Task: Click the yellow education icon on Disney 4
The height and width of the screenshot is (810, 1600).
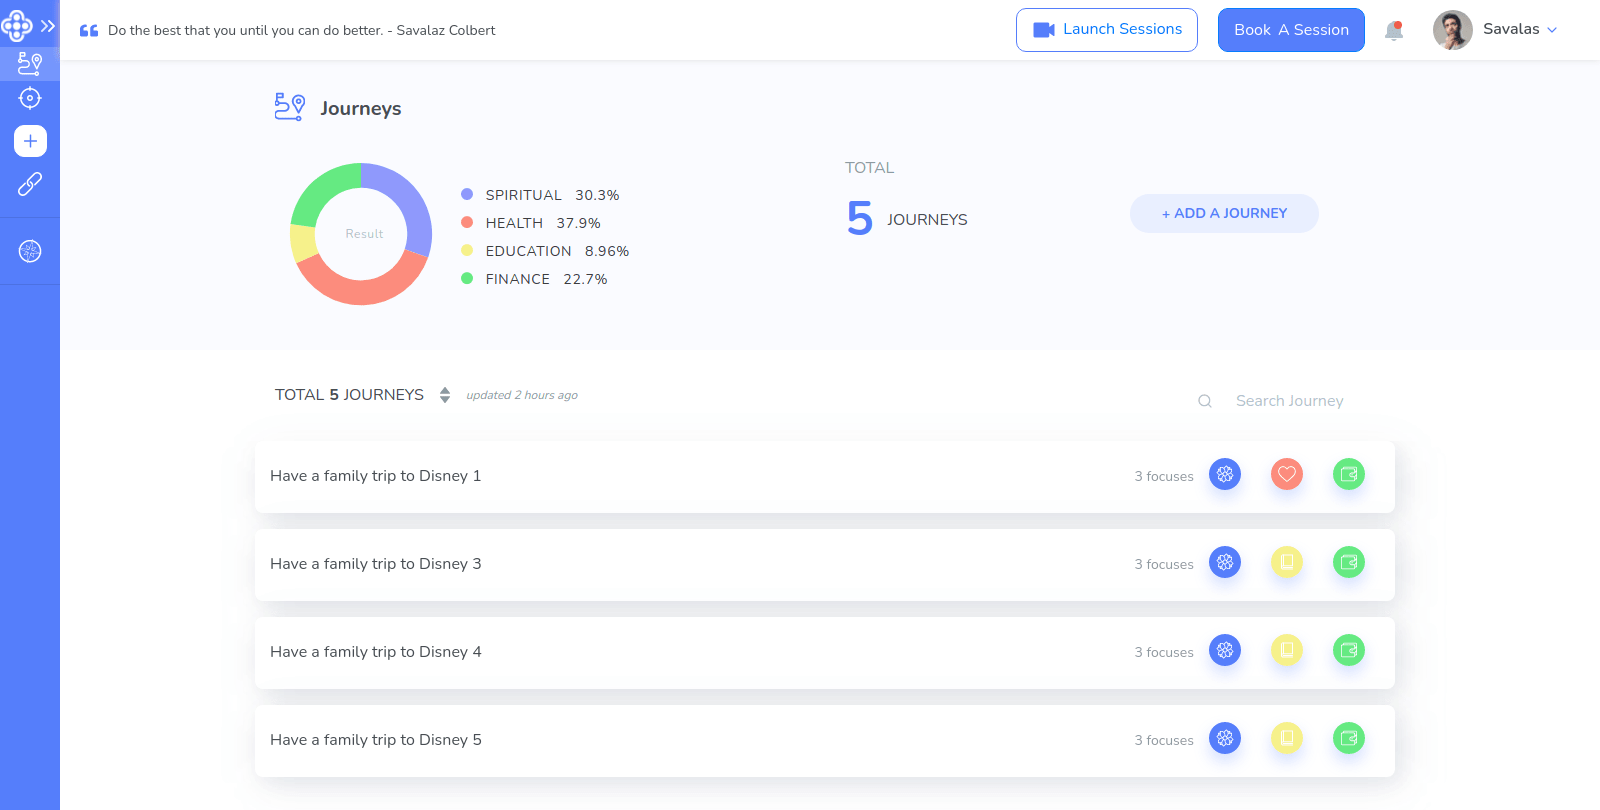Action: coord(1287,650)
